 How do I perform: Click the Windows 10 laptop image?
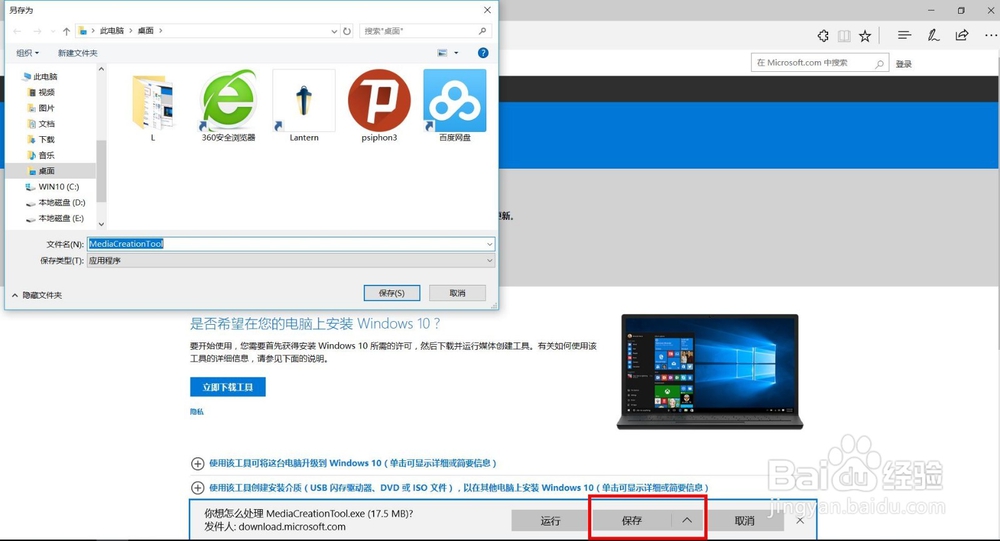(710, 371)
